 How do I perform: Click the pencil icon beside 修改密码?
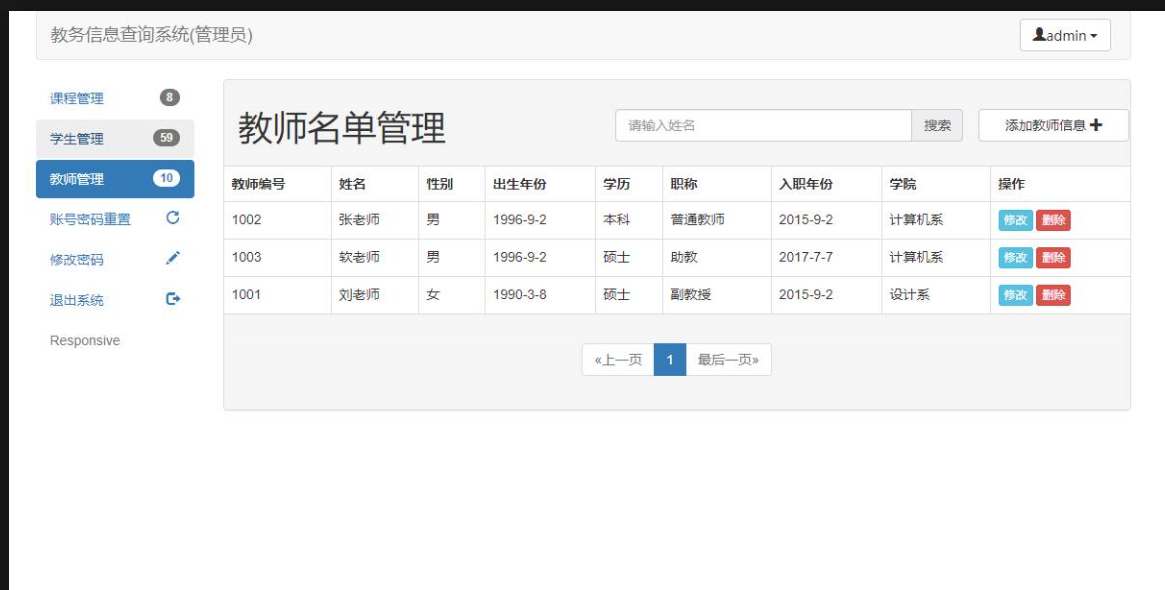point(172,258)
